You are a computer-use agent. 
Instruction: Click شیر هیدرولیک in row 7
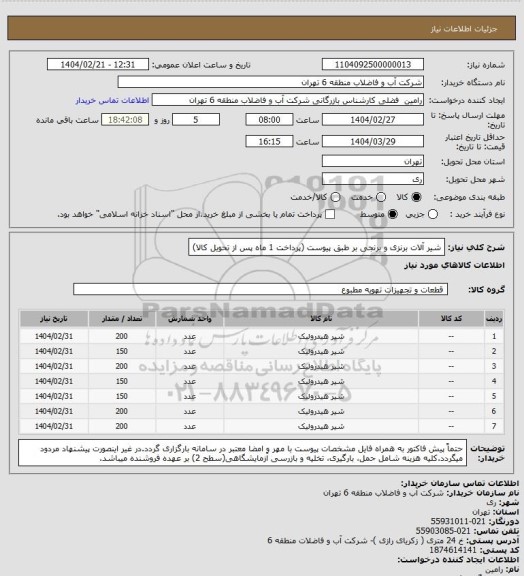tap(321, 426)
